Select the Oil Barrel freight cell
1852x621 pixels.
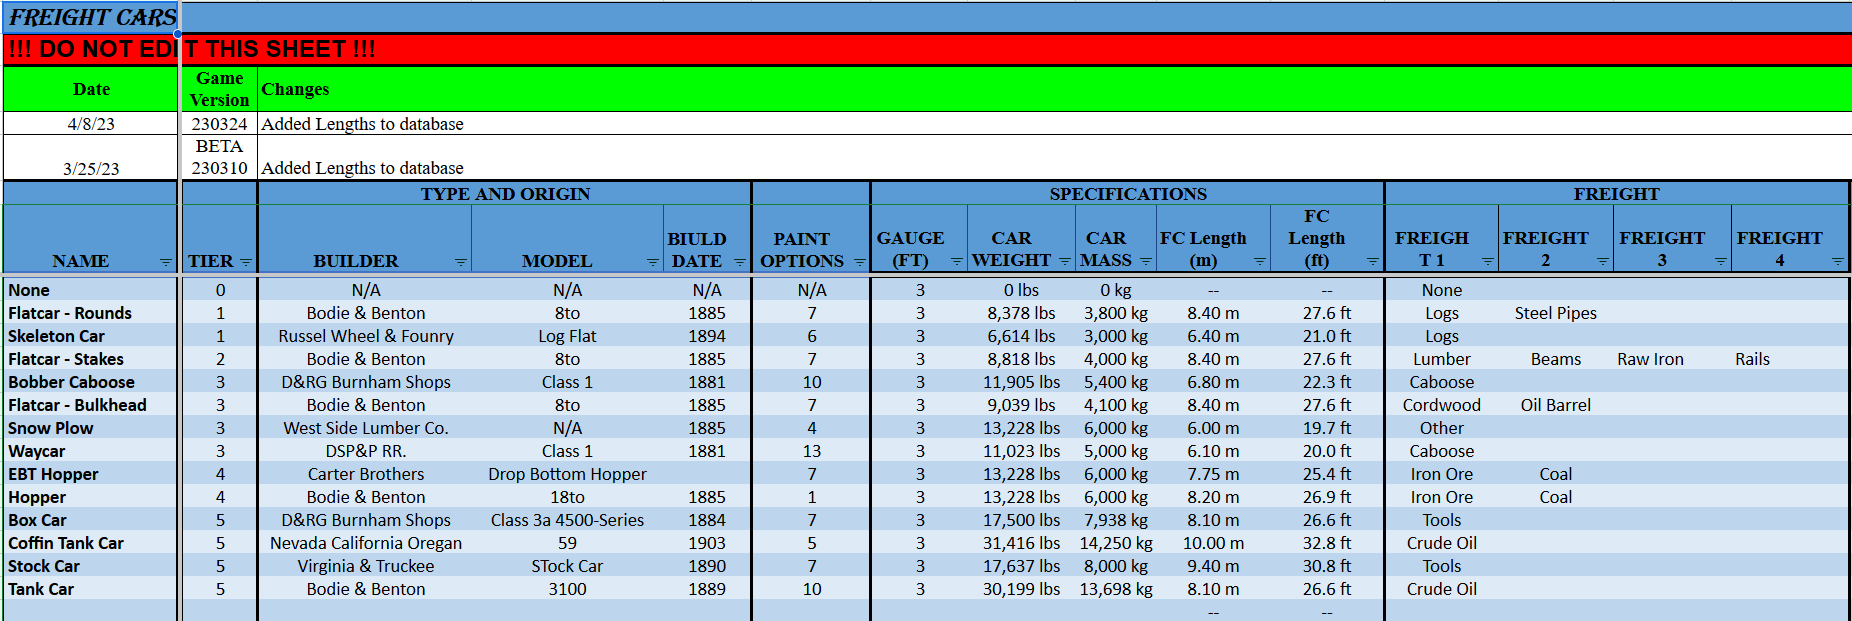tap(1556, 405)
